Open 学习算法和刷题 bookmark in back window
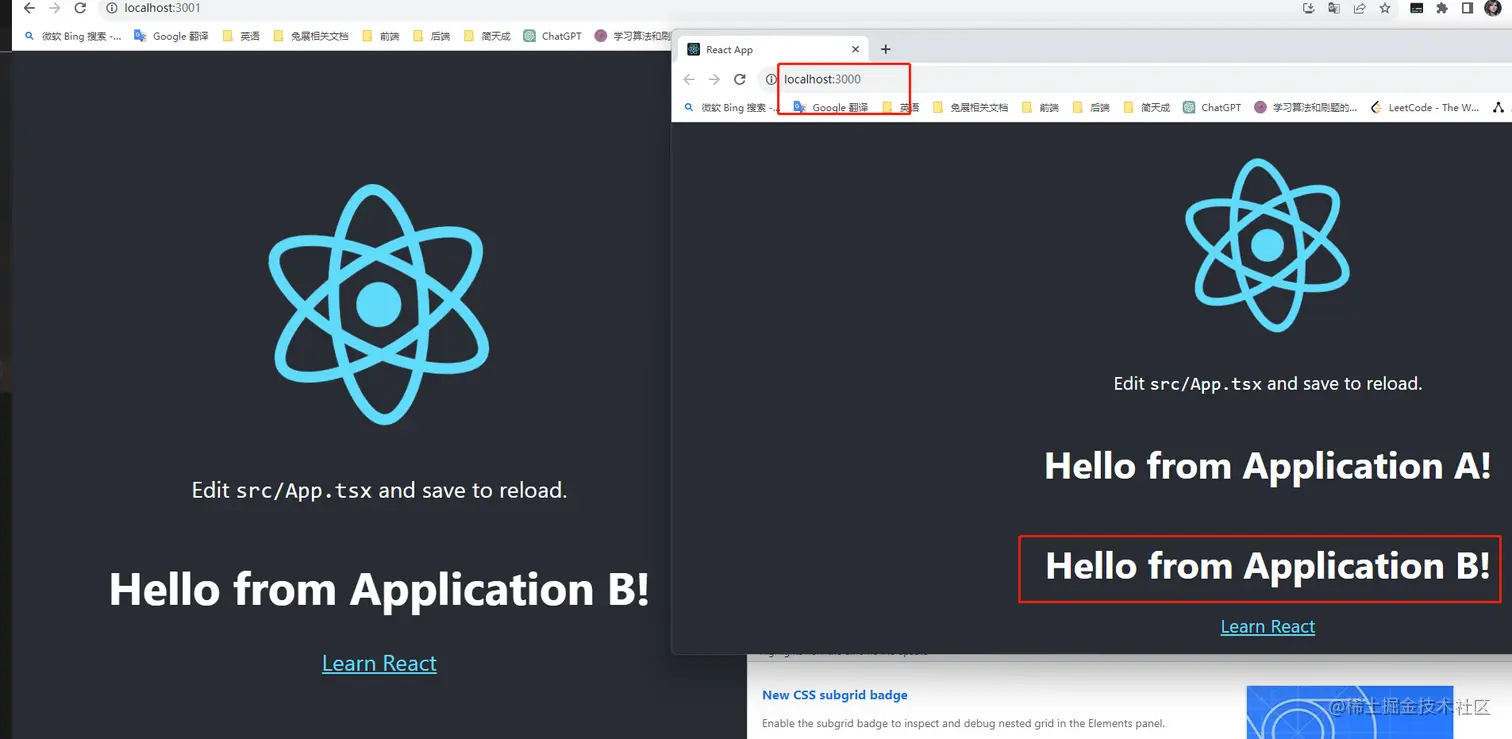 (x=632, y=36)
